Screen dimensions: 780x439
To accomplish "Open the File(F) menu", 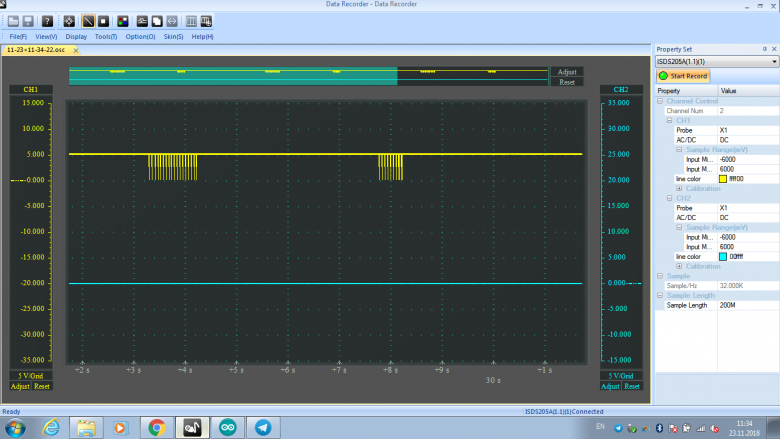I will [18, 37].
